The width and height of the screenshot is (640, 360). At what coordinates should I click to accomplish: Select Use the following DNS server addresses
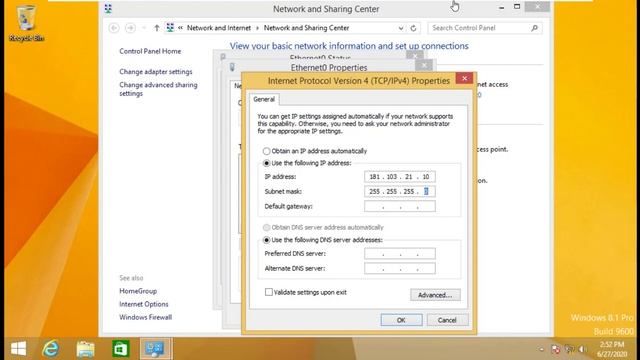[x=322, y=240]
